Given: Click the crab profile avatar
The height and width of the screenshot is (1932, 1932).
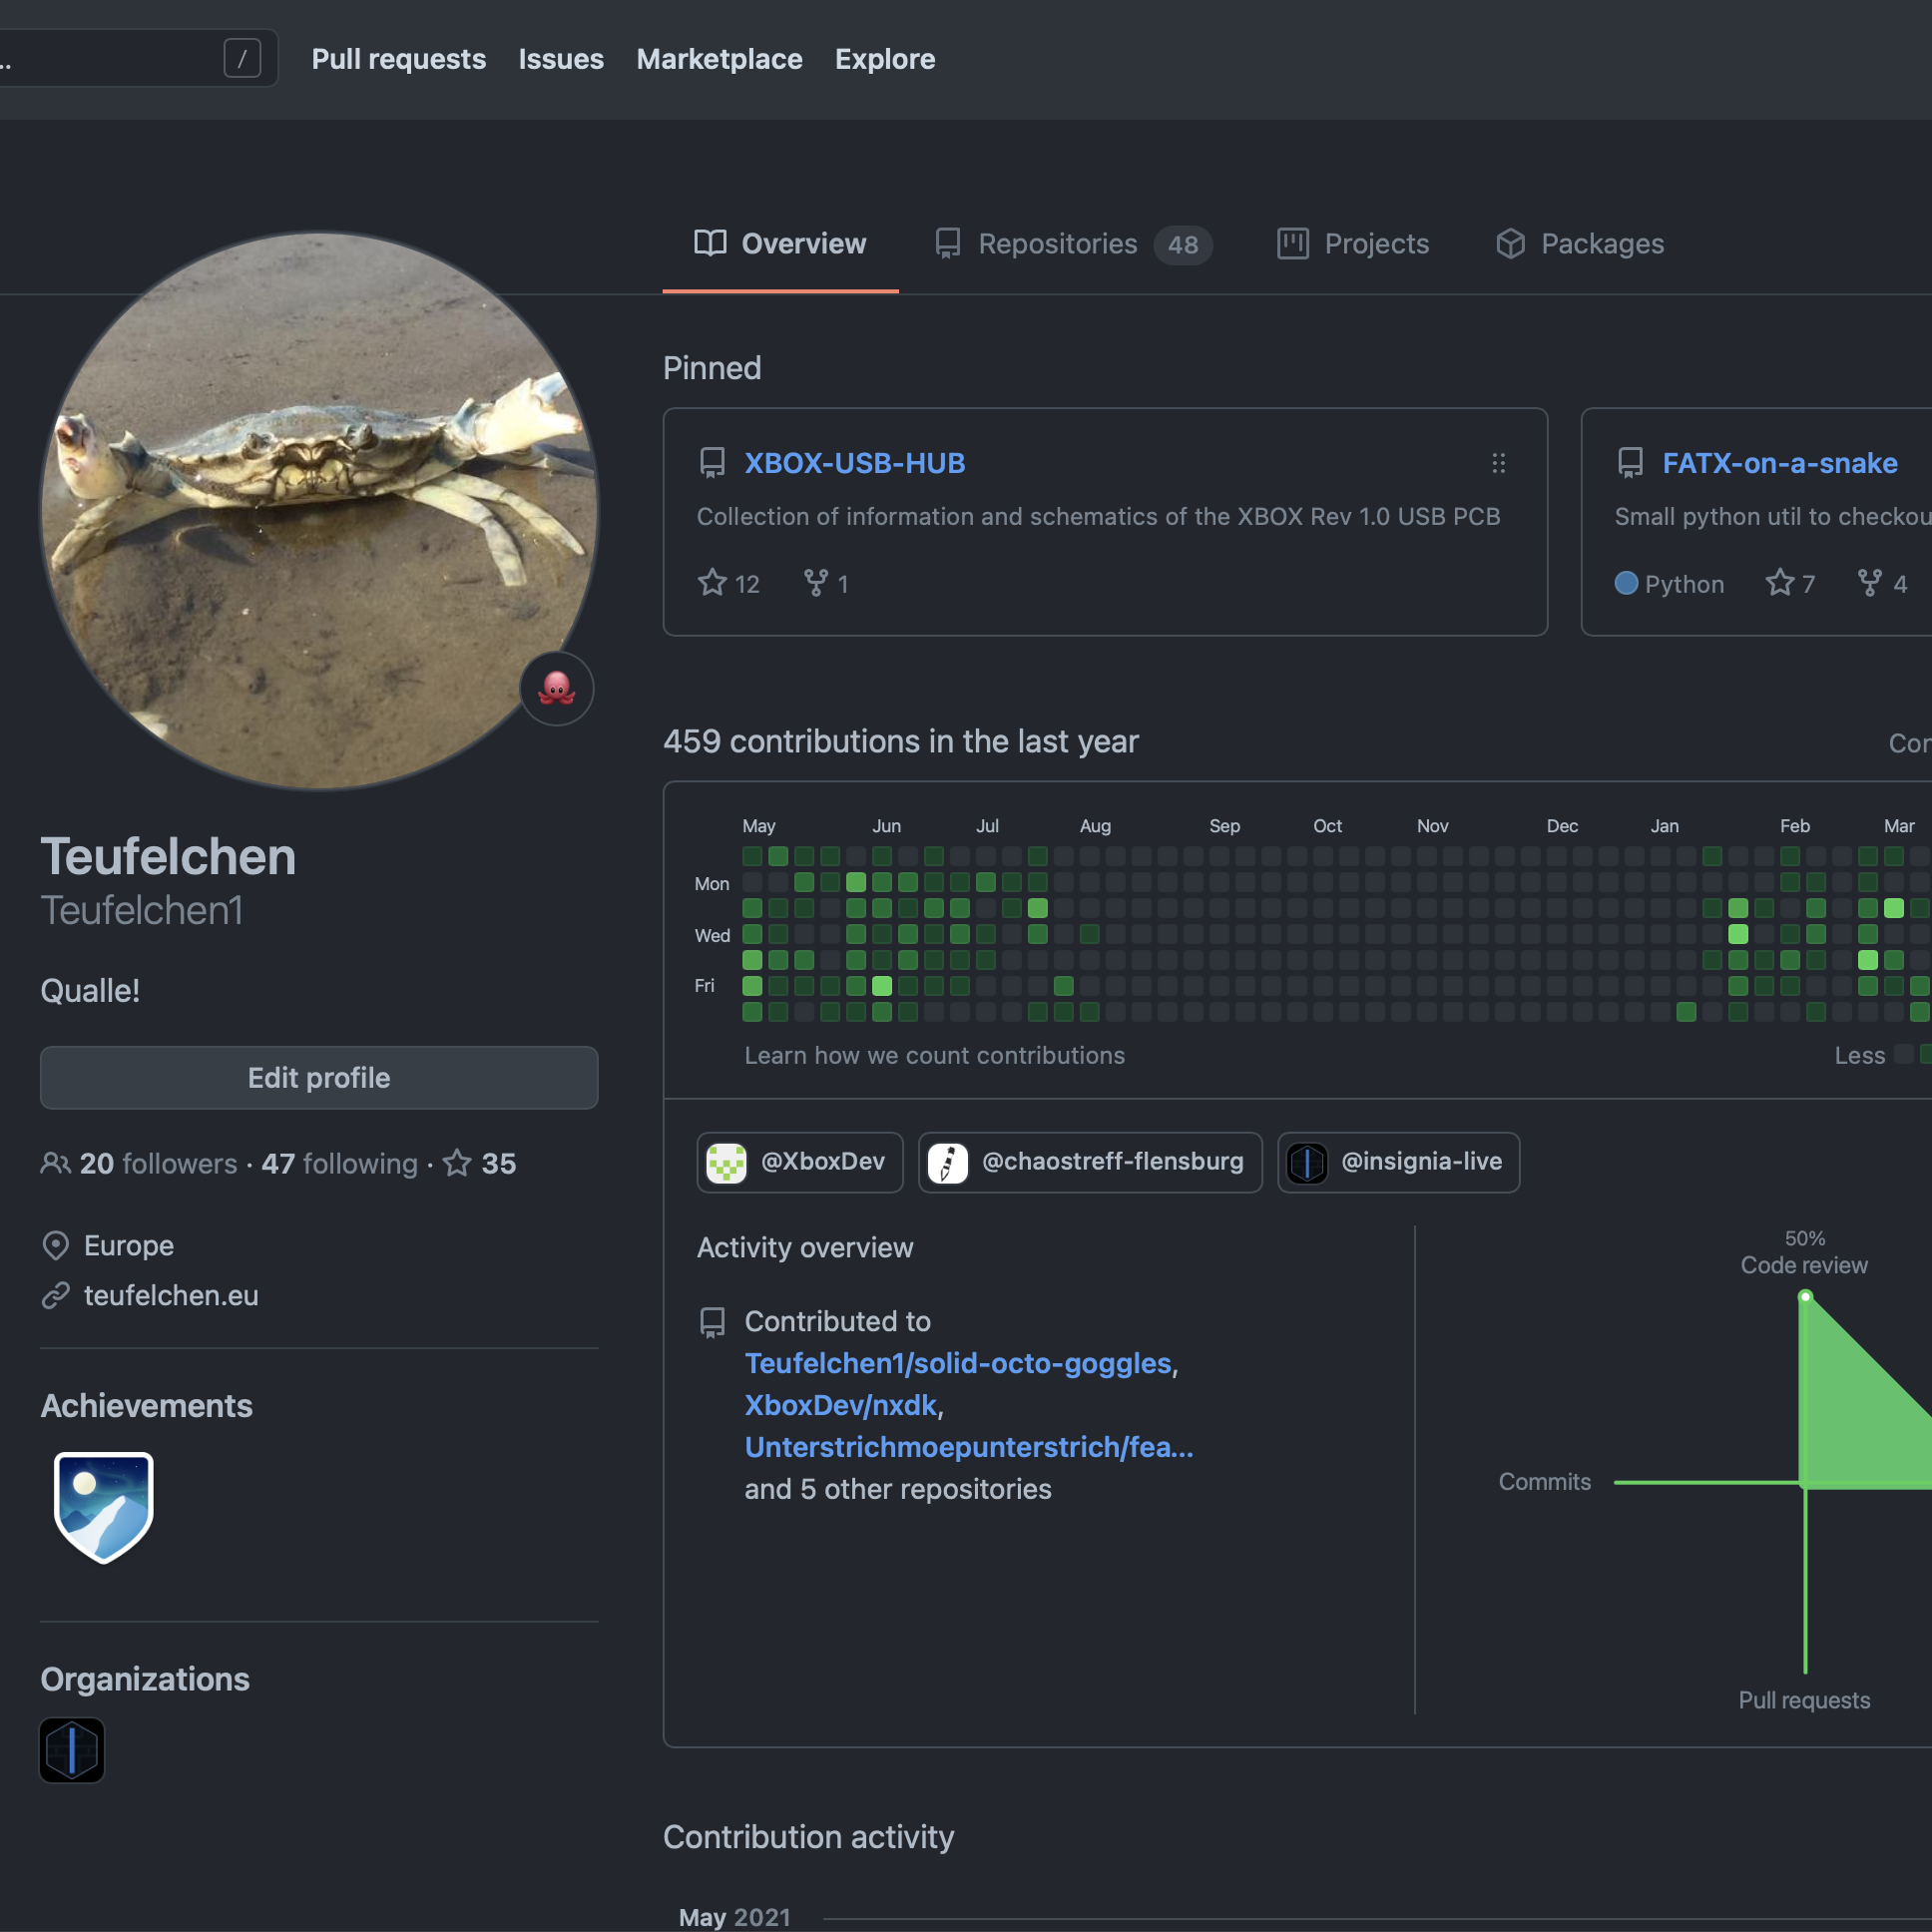Looking at the screenshot, I should point(319,511).
